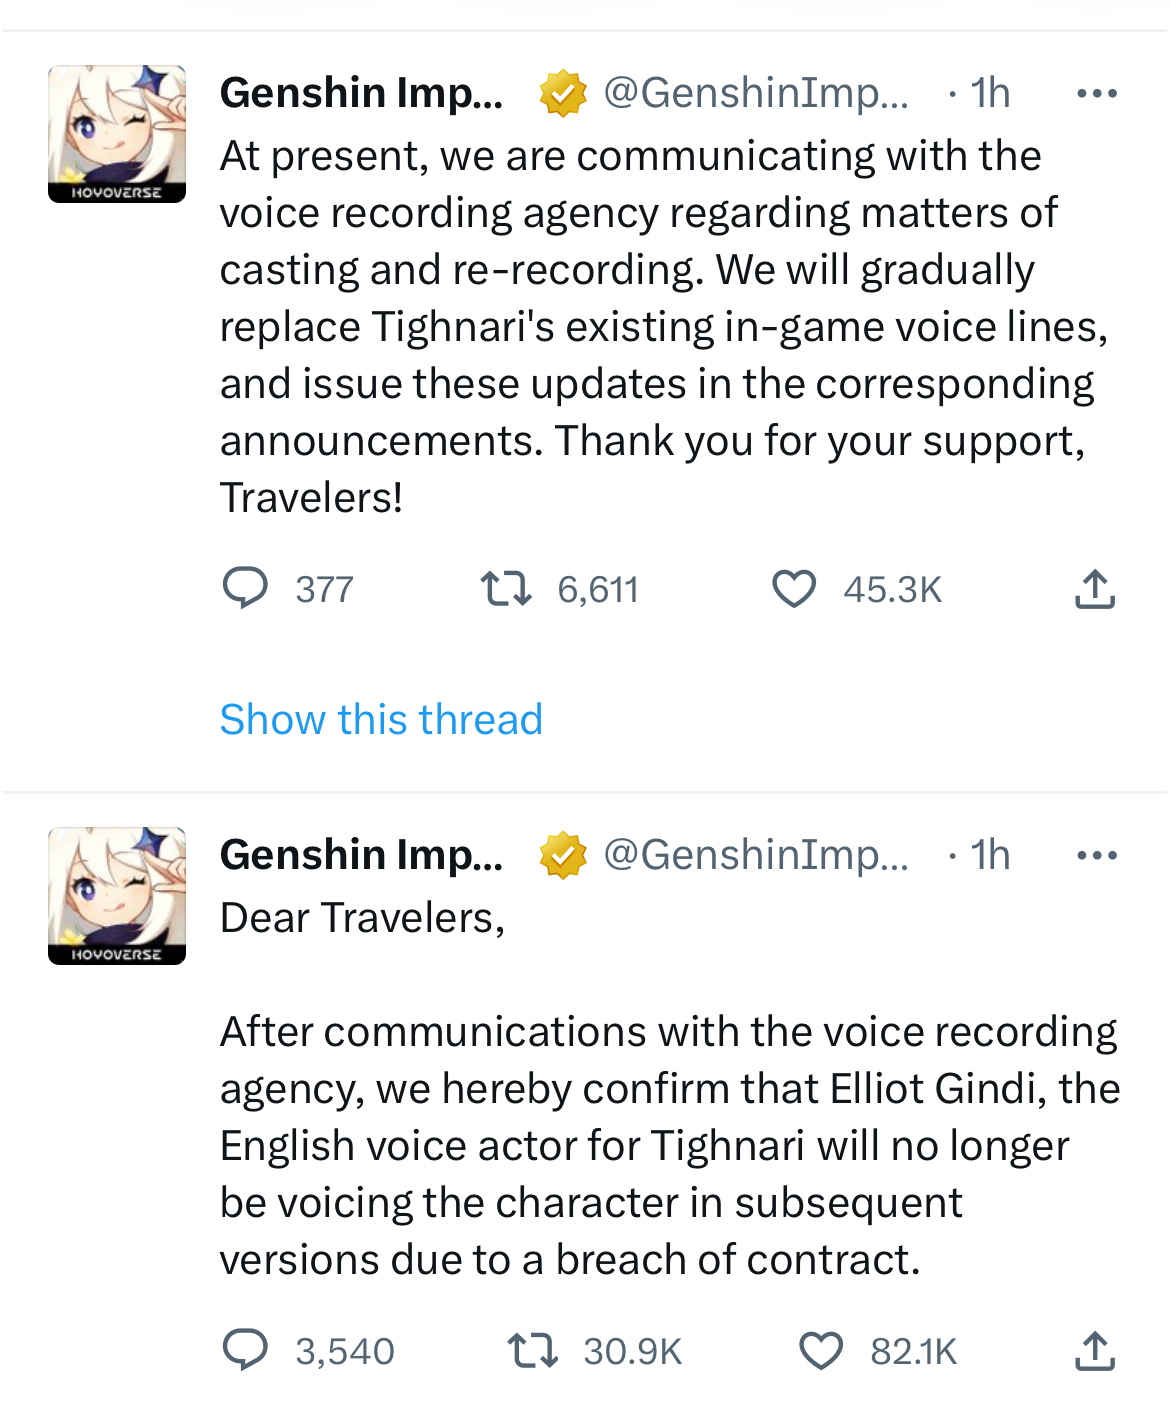The height and width of the screenshot is (1407, 1170).
Task: Open the profile avatar on the second tweet
Action: tap(116, 895)
